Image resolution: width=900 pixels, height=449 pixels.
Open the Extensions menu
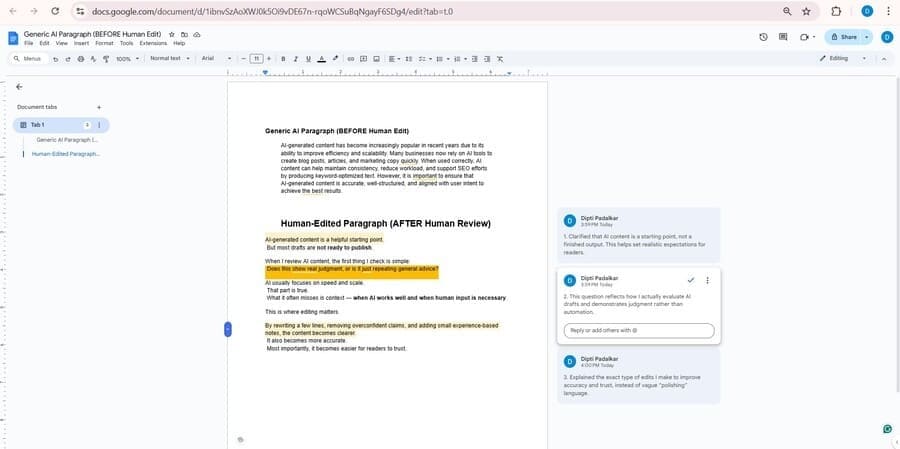point(153,43)
